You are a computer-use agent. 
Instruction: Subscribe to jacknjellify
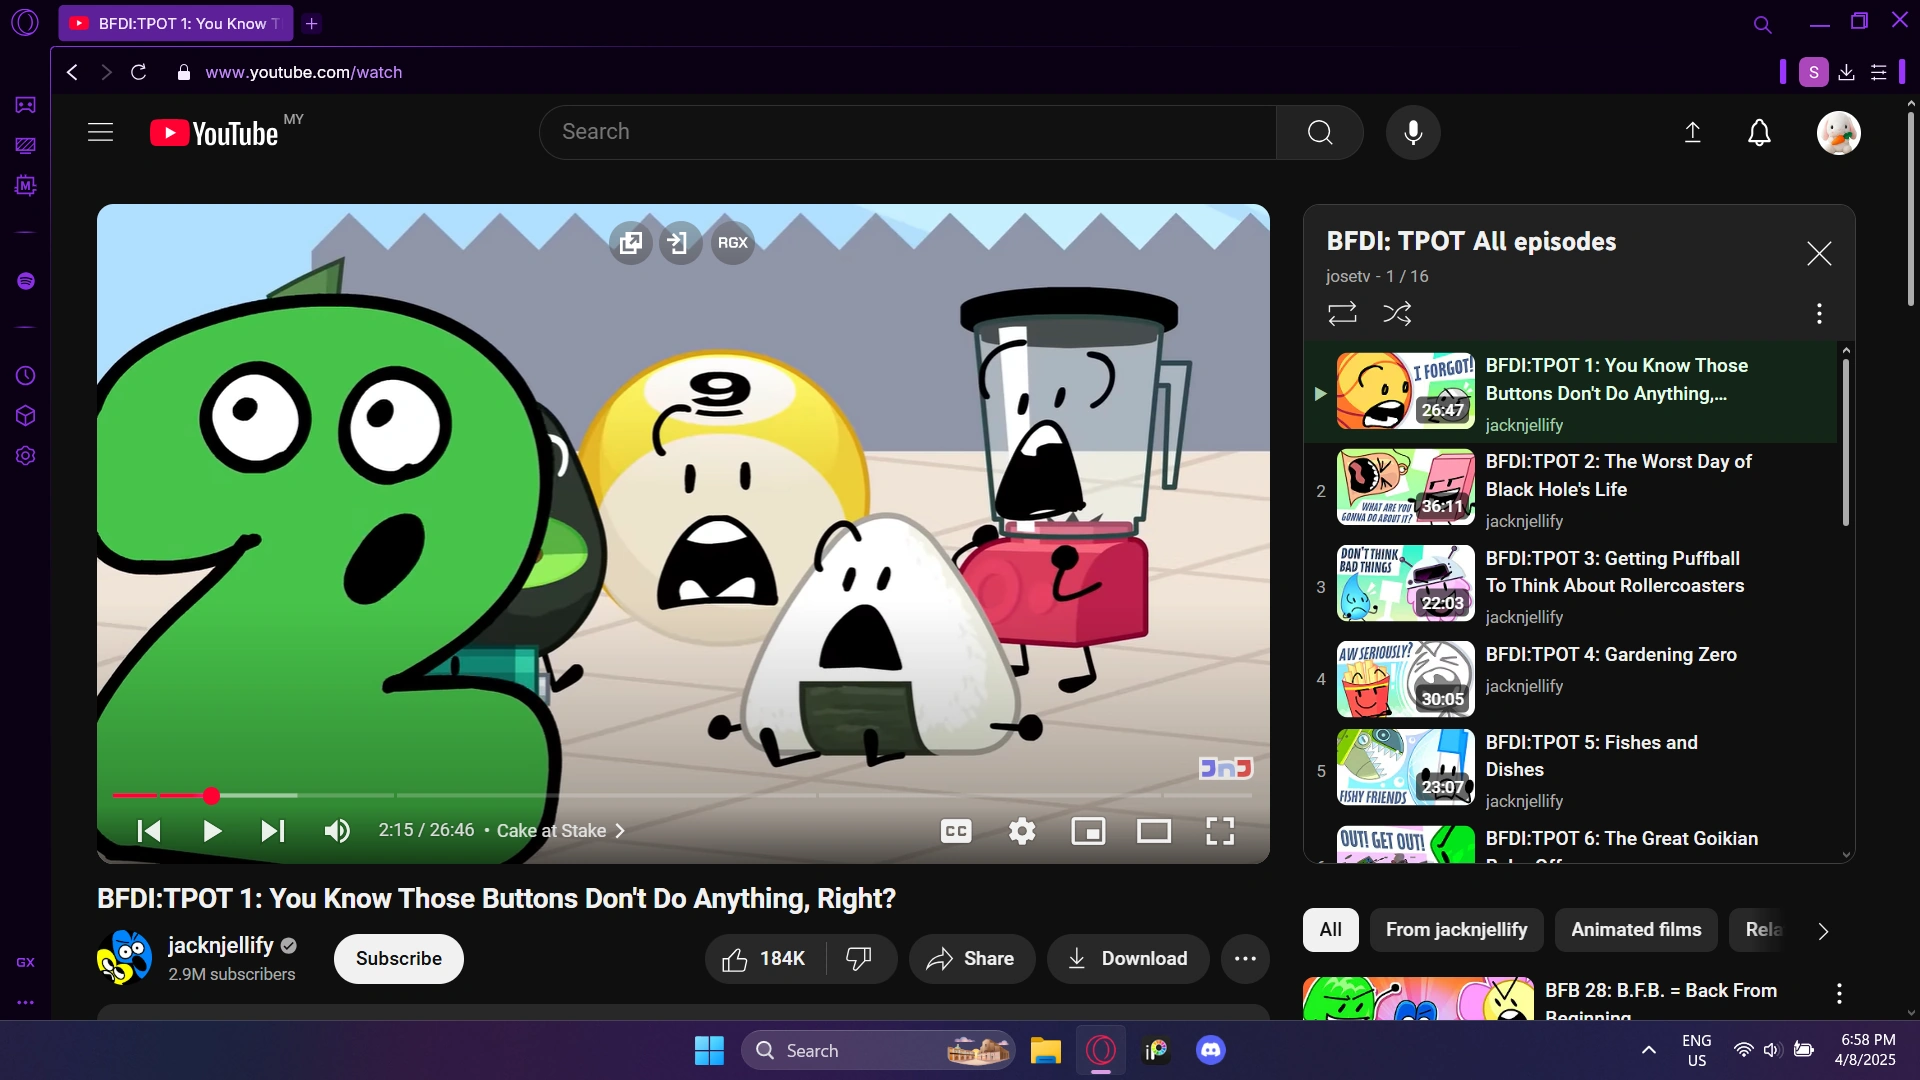click(x=398, y=958)
